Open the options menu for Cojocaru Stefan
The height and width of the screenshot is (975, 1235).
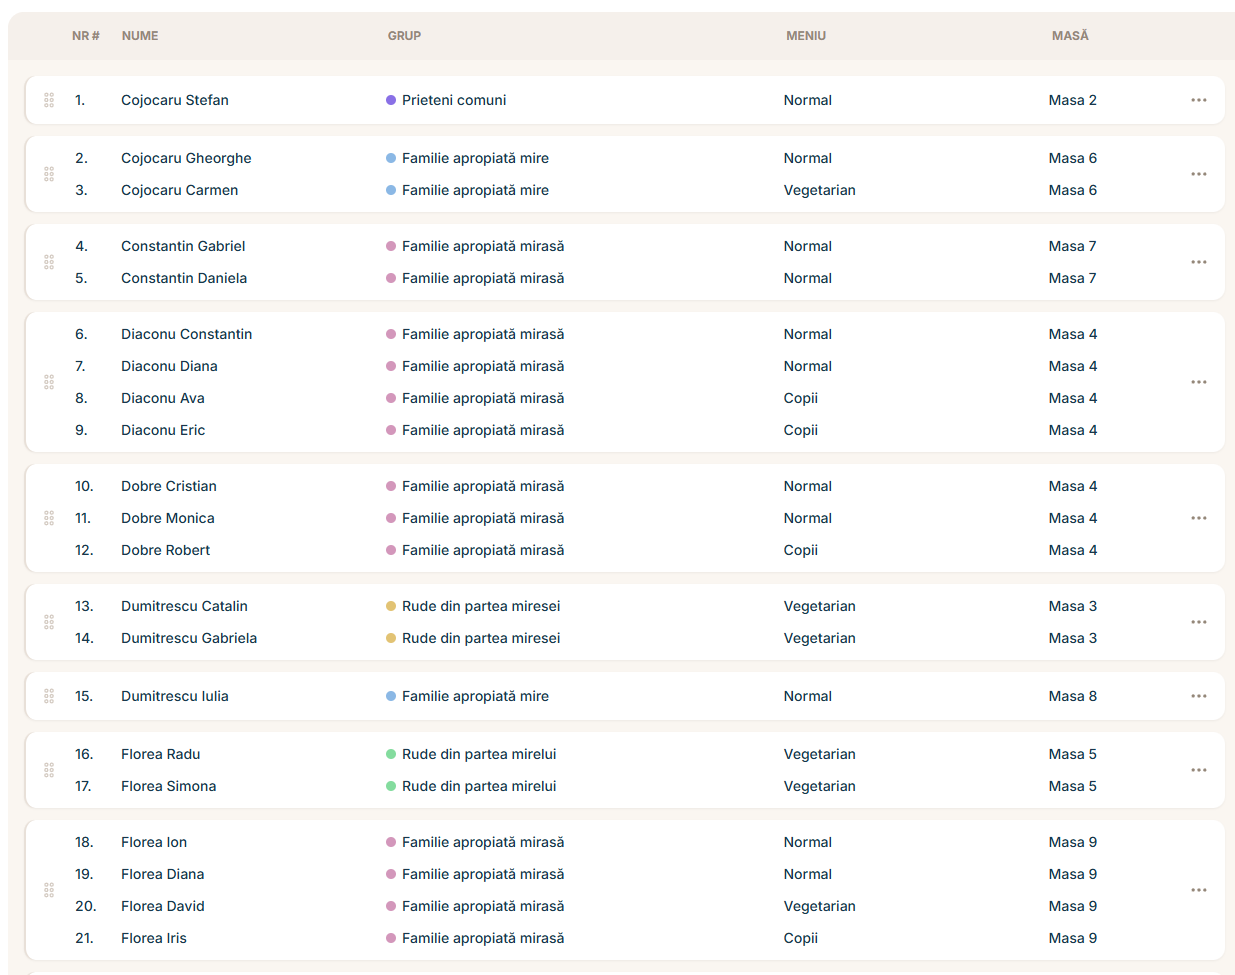click(1198, 100)
